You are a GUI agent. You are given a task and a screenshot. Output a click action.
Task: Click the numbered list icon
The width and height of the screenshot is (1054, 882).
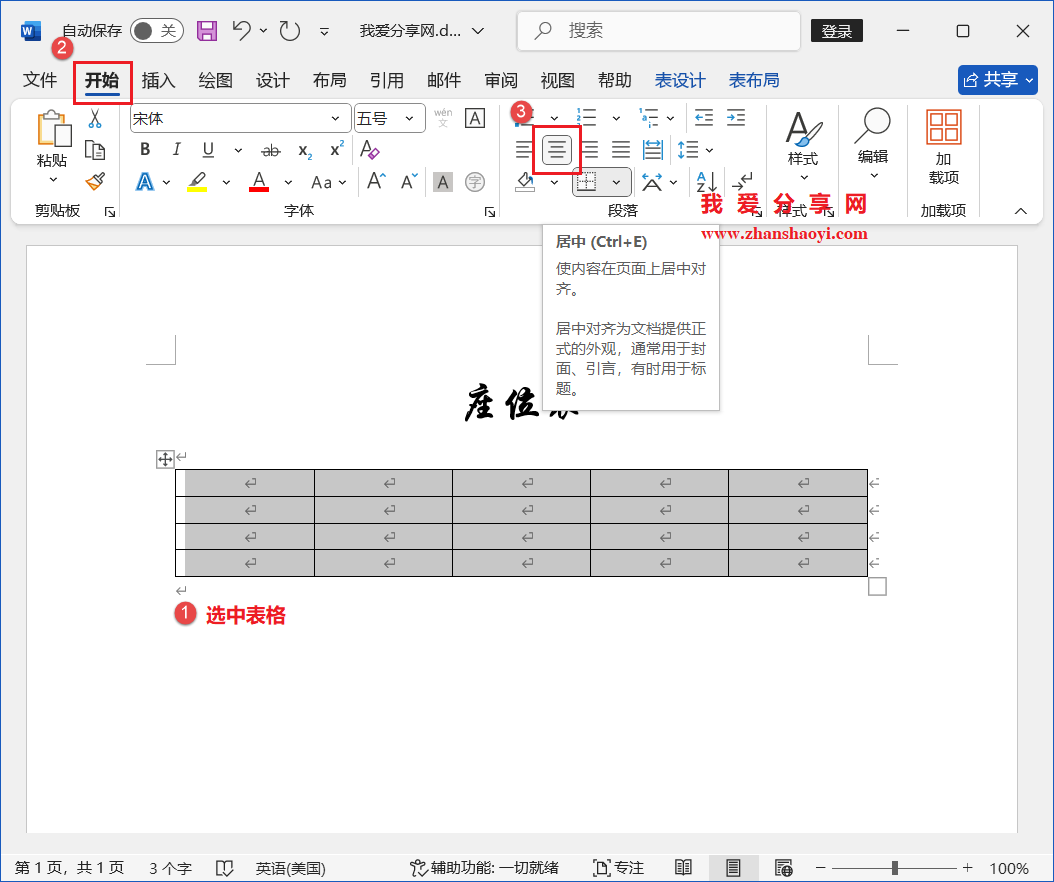[x=587, y=118]
